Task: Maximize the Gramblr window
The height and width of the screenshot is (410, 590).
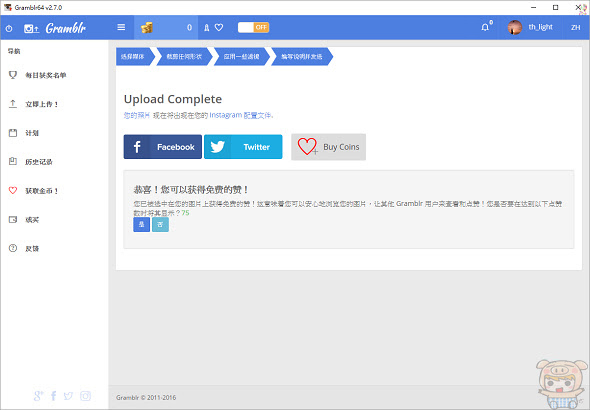Action: (556, 7)
